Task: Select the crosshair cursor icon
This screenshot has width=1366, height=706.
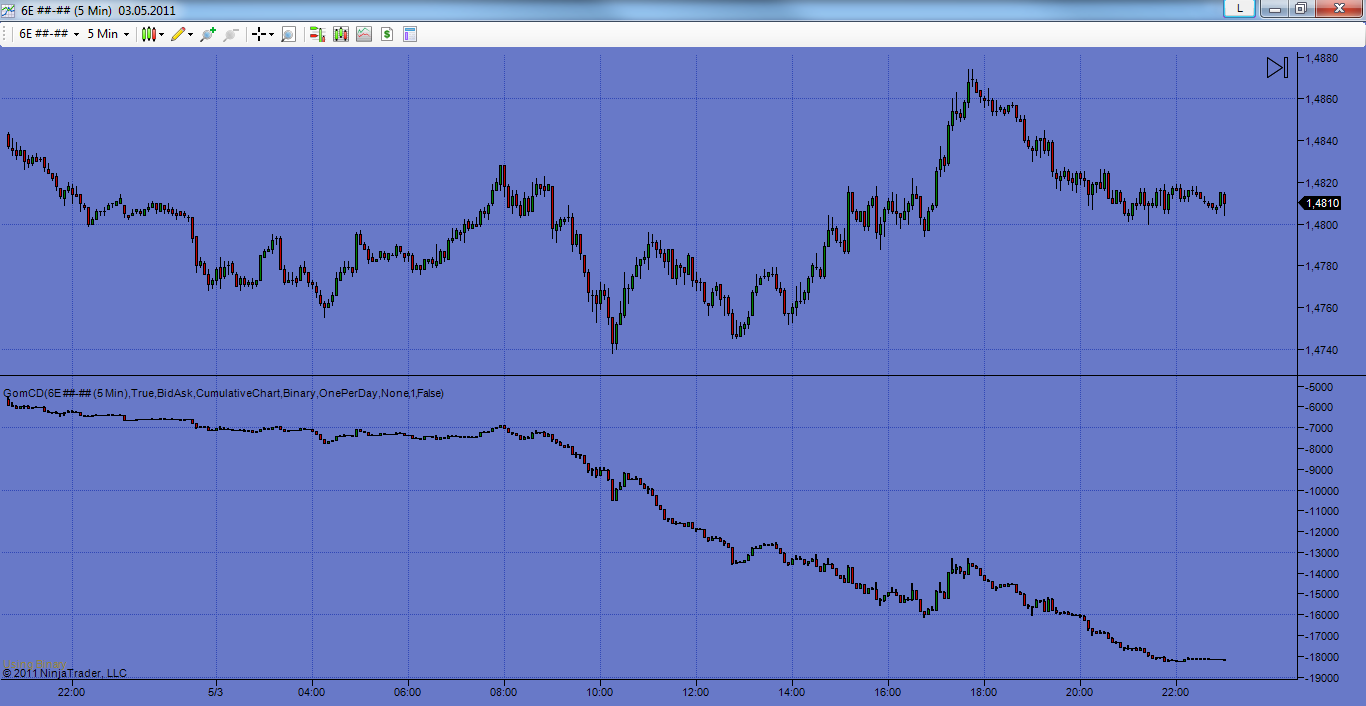Action: point(259,34)
